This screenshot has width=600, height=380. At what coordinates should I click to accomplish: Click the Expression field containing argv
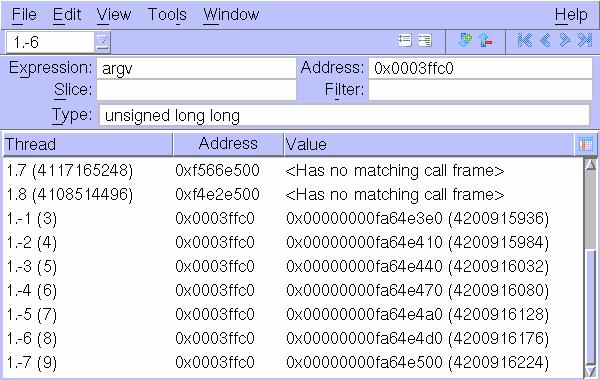click(196, 68)
